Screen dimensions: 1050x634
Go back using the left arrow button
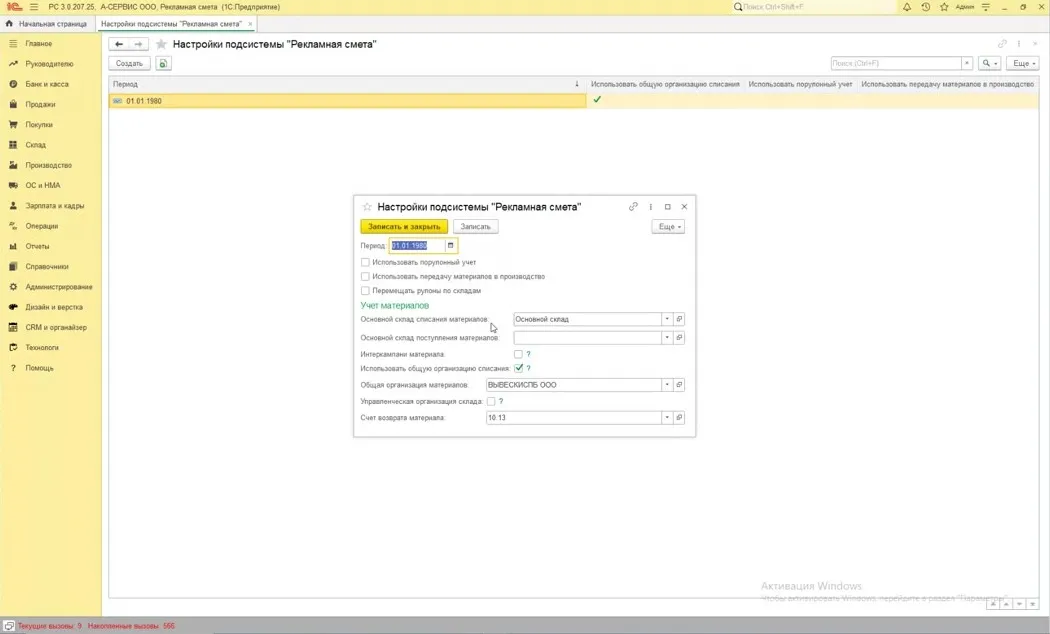(119, 44)
